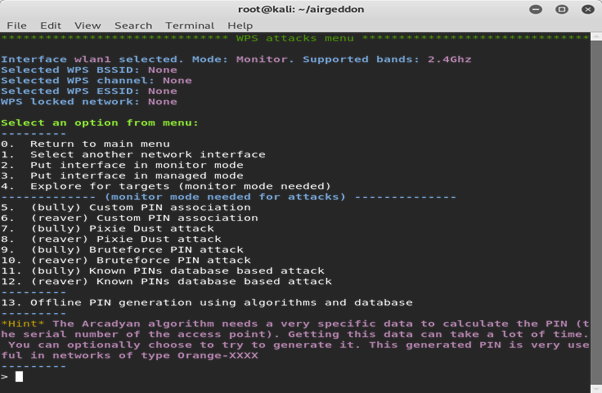The width and height of the screenshot is (602, 393).
Task: Click option 6 reaver Custom PIN association
Action: click(x=129, y=218)
